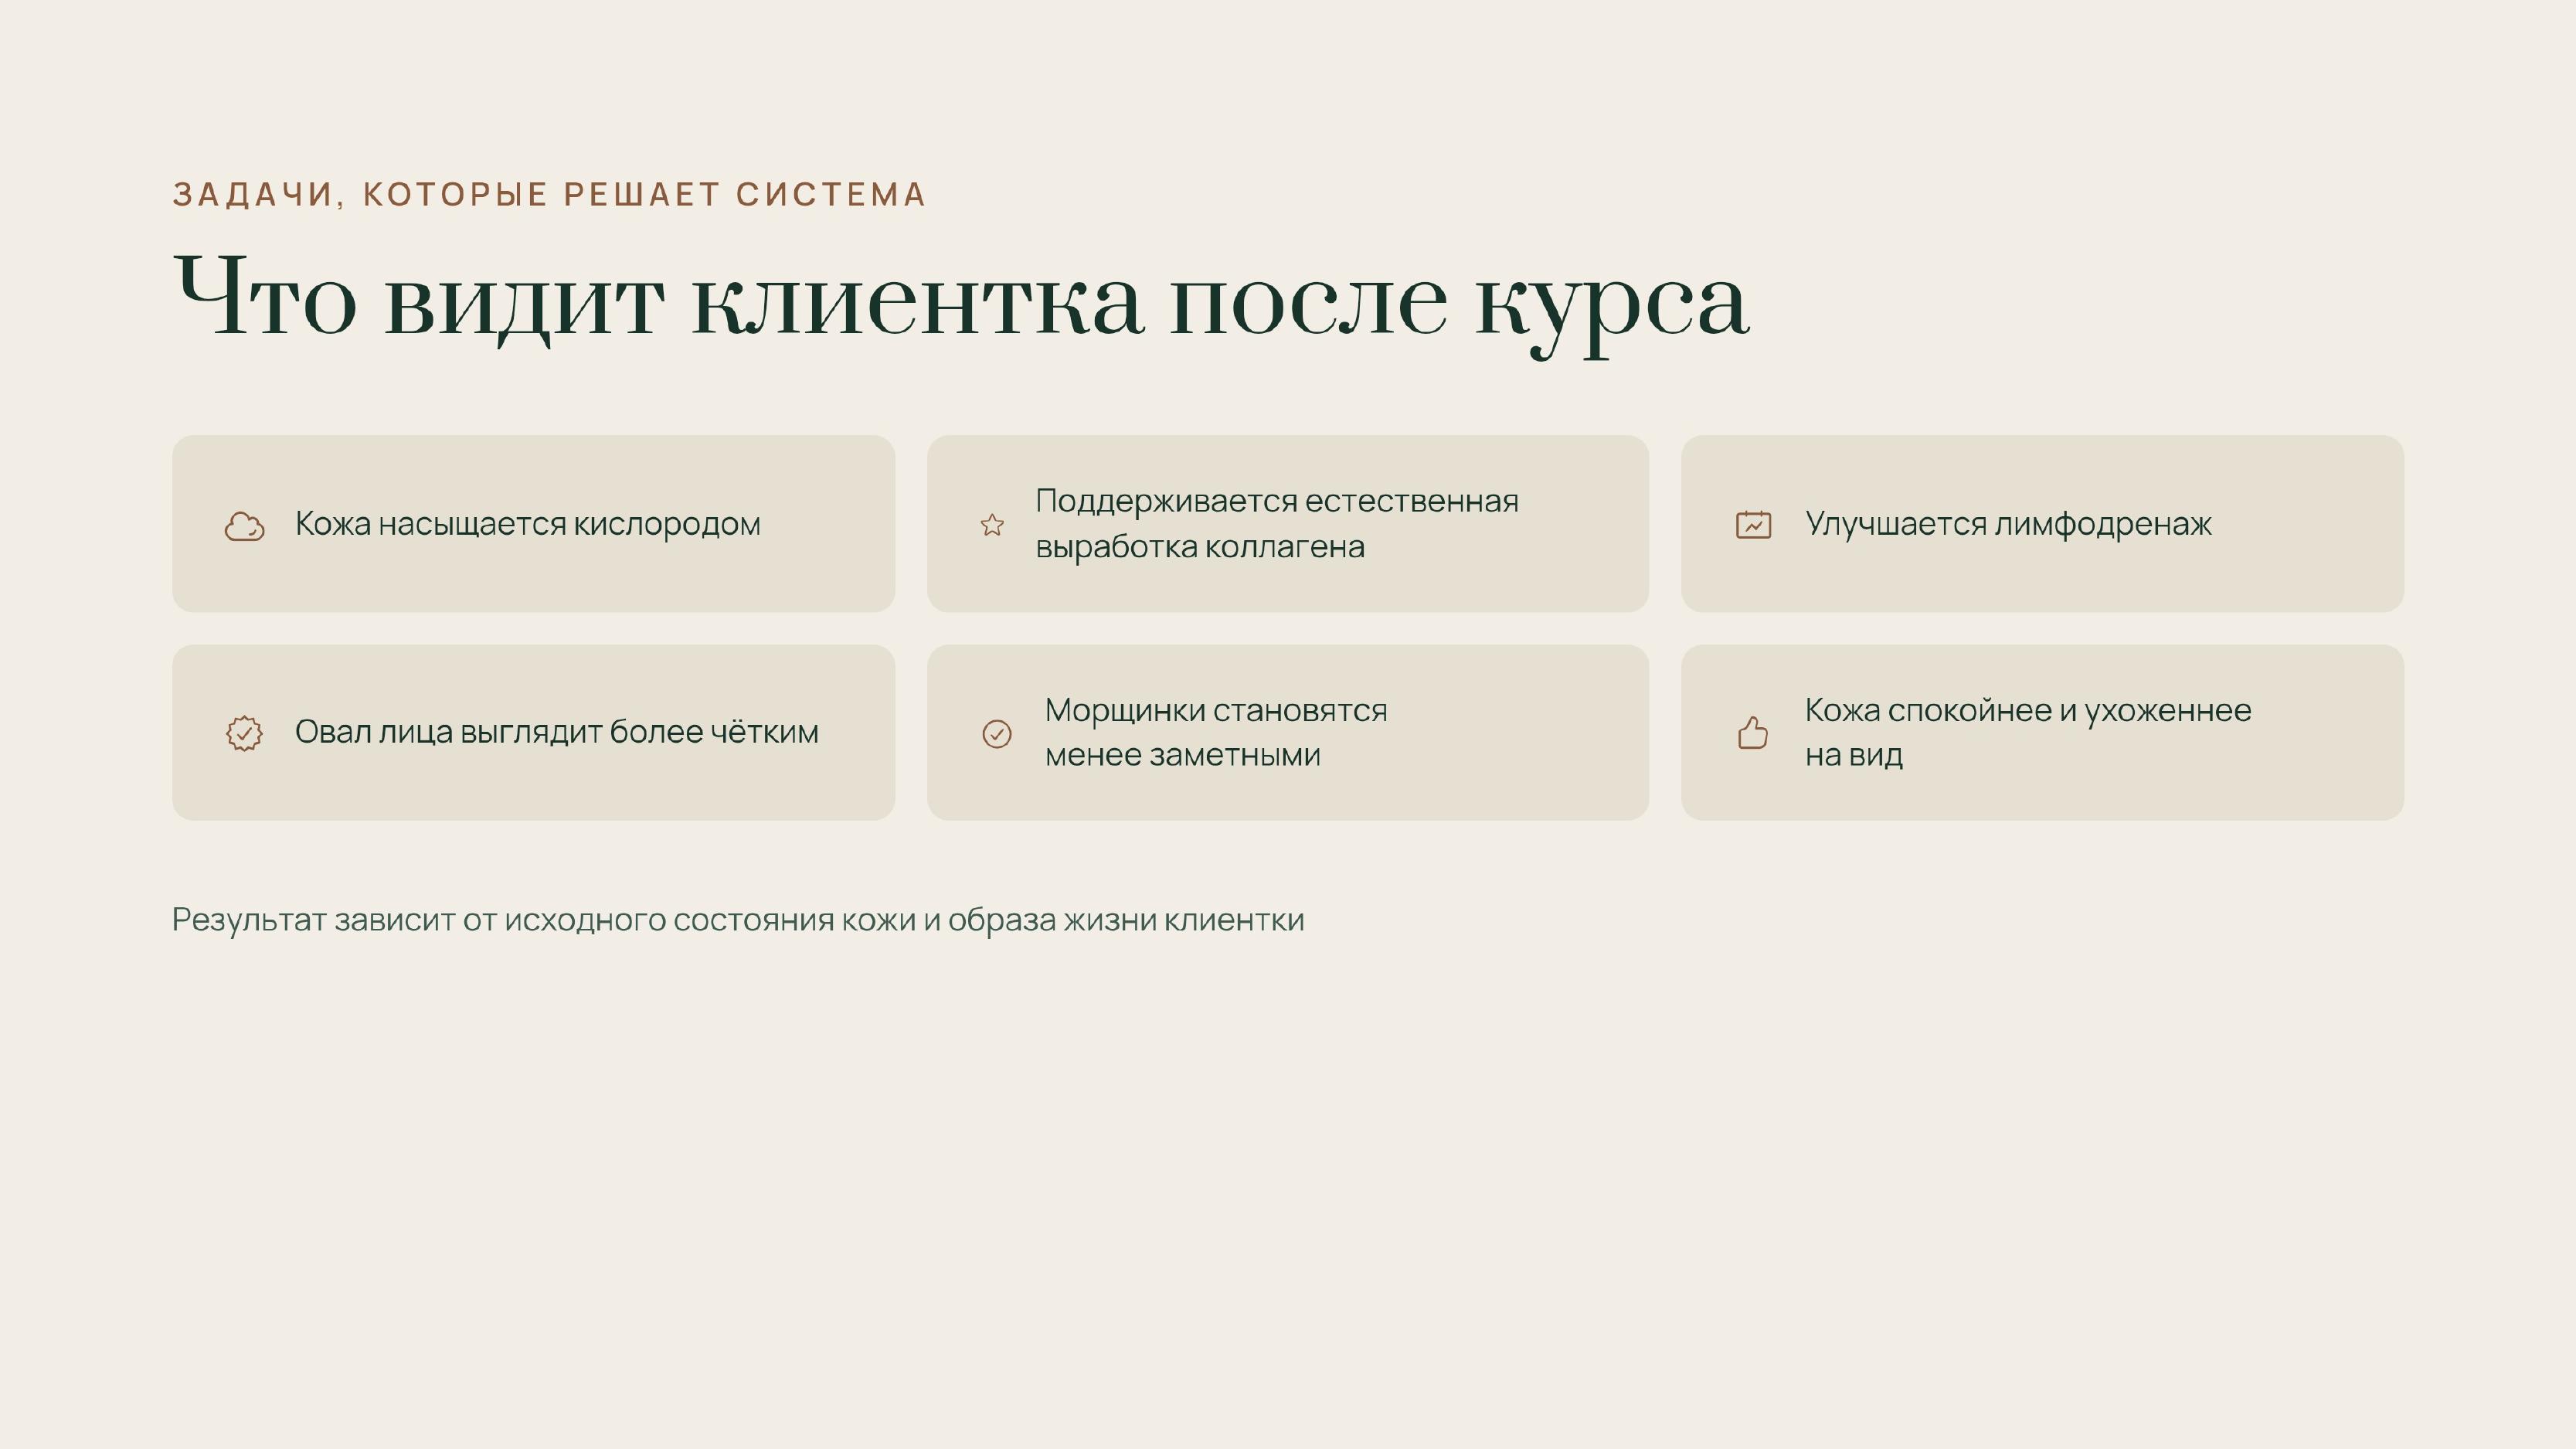Screen dimensions: 2576x1449
Task: Click the cloud icon beside Кожа насыщается кислородом
Action: 244,525
